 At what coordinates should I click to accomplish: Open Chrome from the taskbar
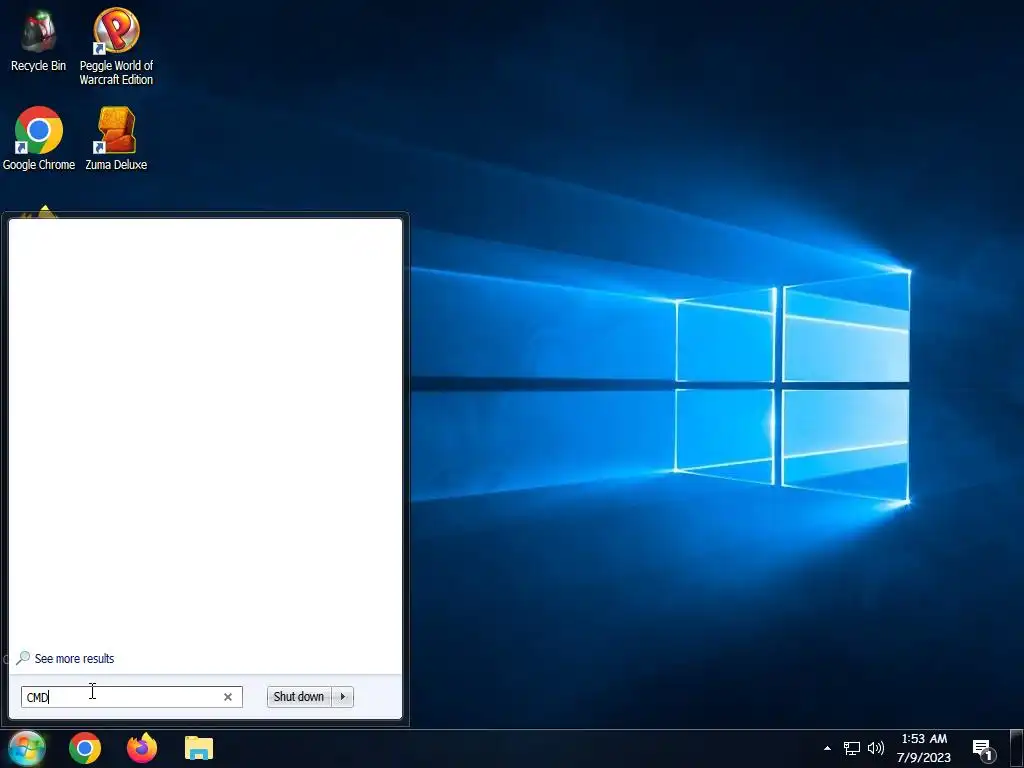tap(85, 748)
